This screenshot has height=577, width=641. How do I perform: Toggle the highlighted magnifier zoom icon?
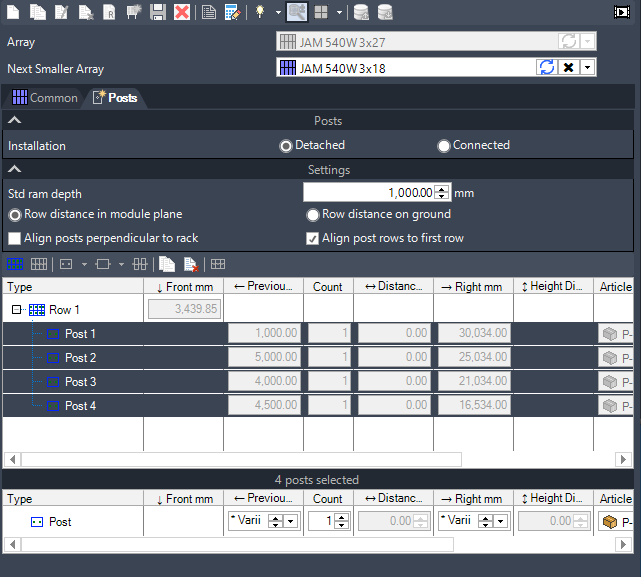[297, 11]
